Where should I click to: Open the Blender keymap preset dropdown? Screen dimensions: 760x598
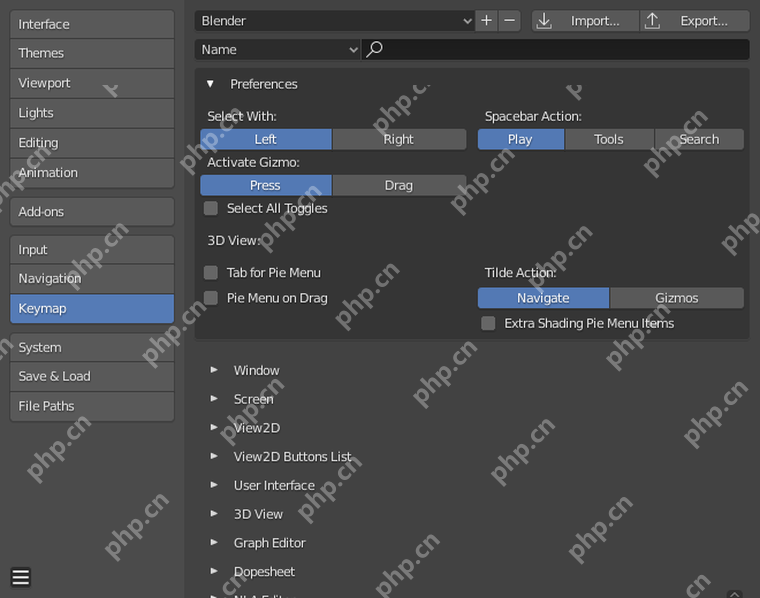coord(334,21)
